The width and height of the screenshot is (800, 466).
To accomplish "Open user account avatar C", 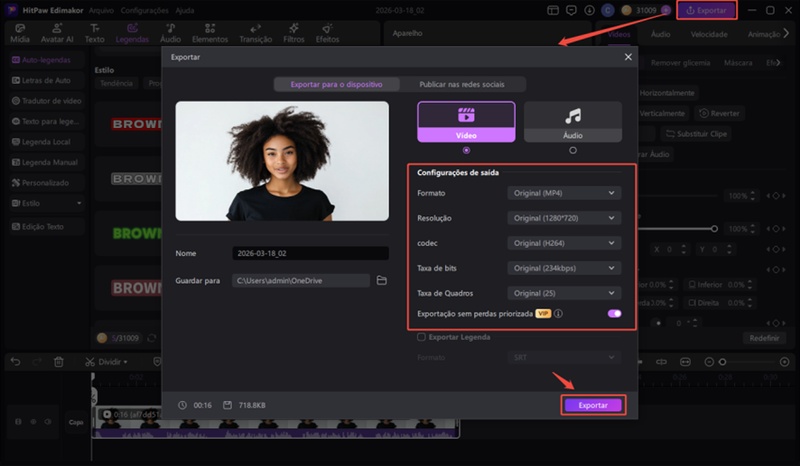I will (608, 10).
